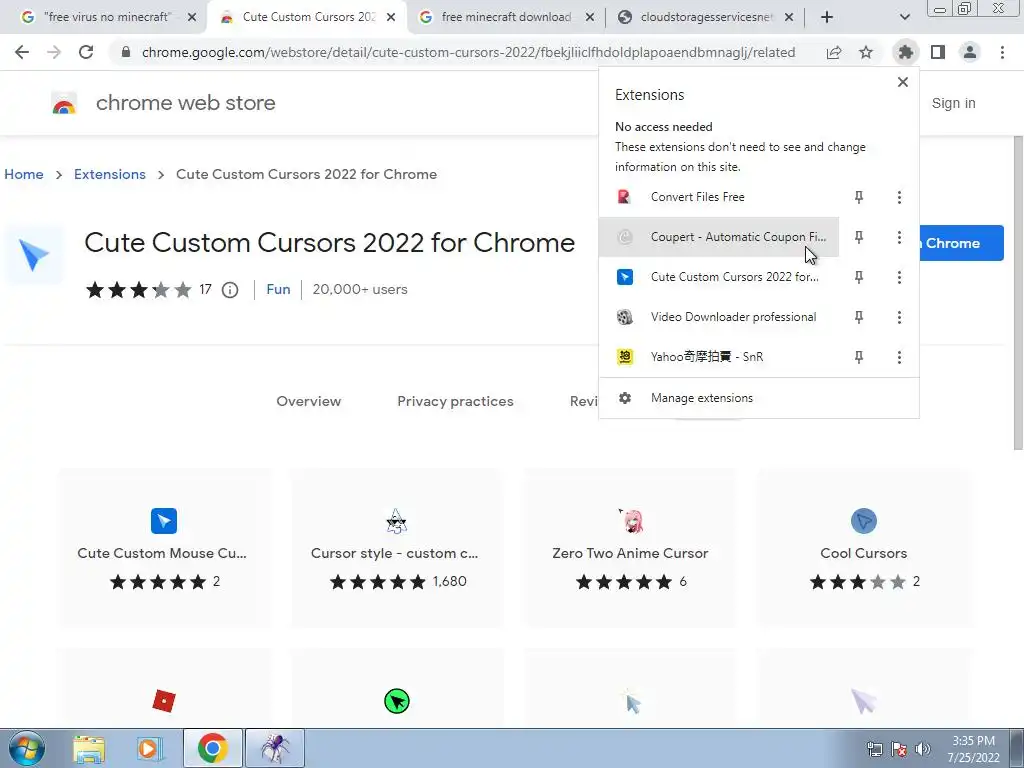
Task: Click the Cute Custom Cursors extension icon in list
Action: click(x=624, y=277)
